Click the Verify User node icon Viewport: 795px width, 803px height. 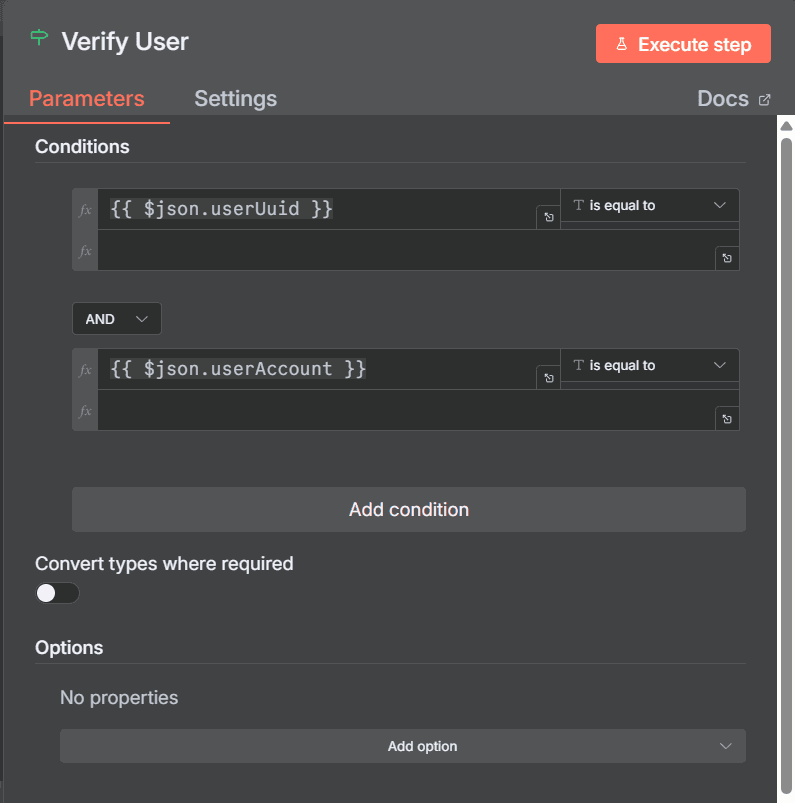39,39
